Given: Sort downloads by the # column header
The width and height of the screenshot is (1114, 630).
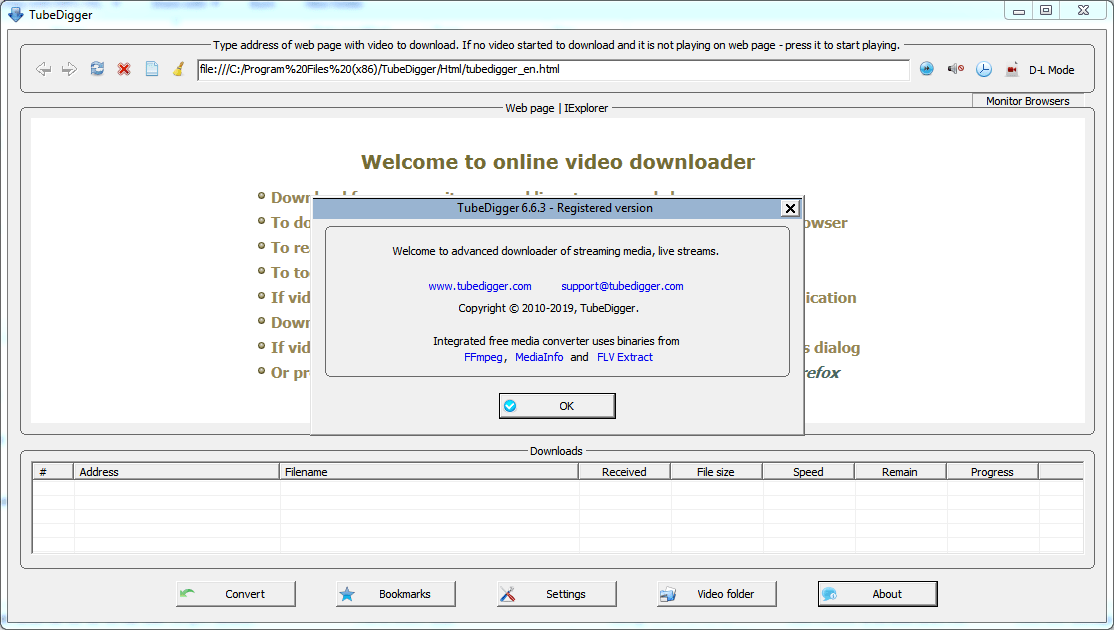Looking at the screenshot, I should 53,472.
